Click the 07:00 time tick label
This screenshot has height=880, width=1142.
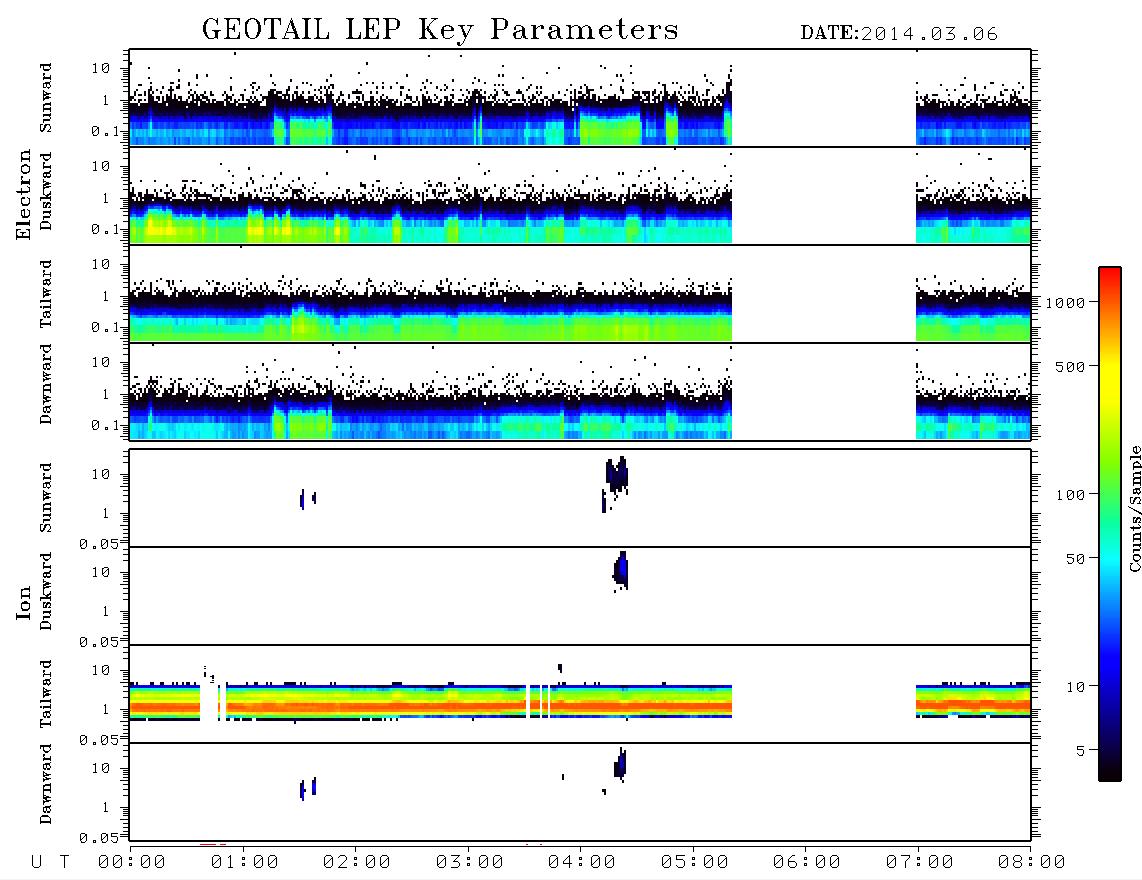click(920, 862)
